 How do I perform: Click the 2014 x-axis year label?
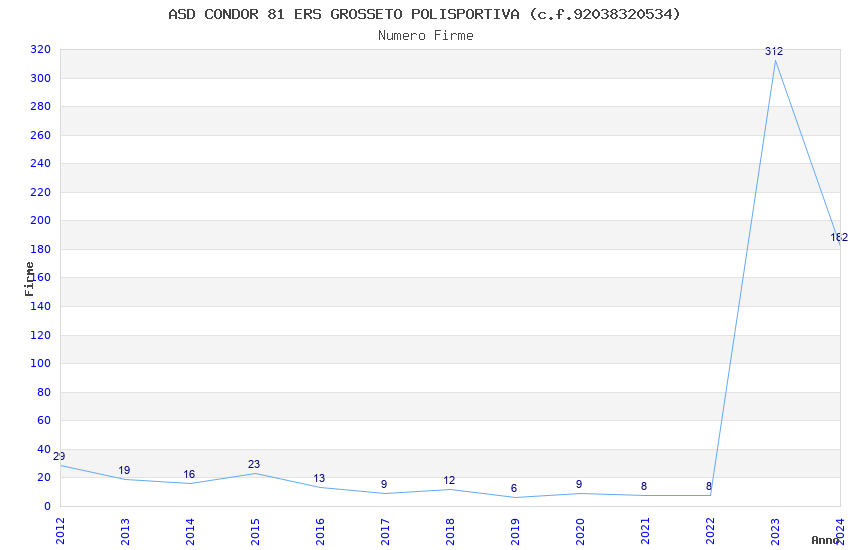click(x=190, y=531)
